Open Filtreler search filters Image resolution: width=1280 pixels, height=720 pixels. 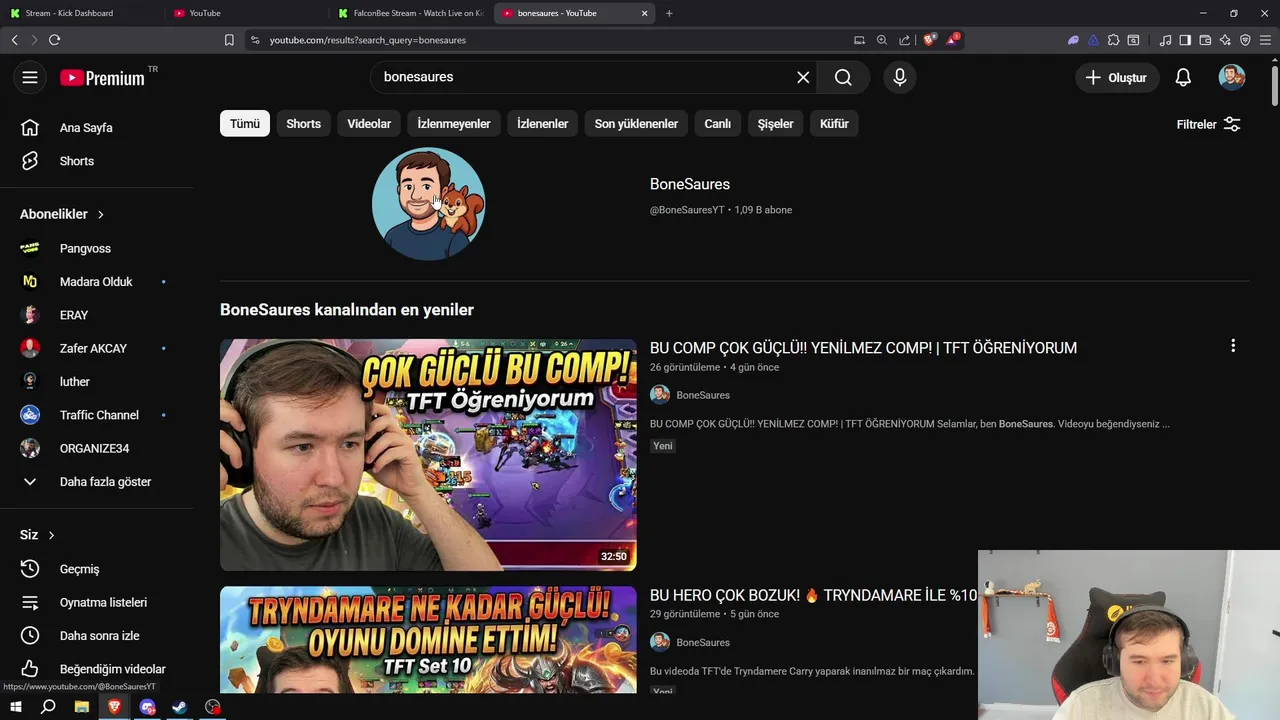pyautogui.click(x=1209, y=124)
